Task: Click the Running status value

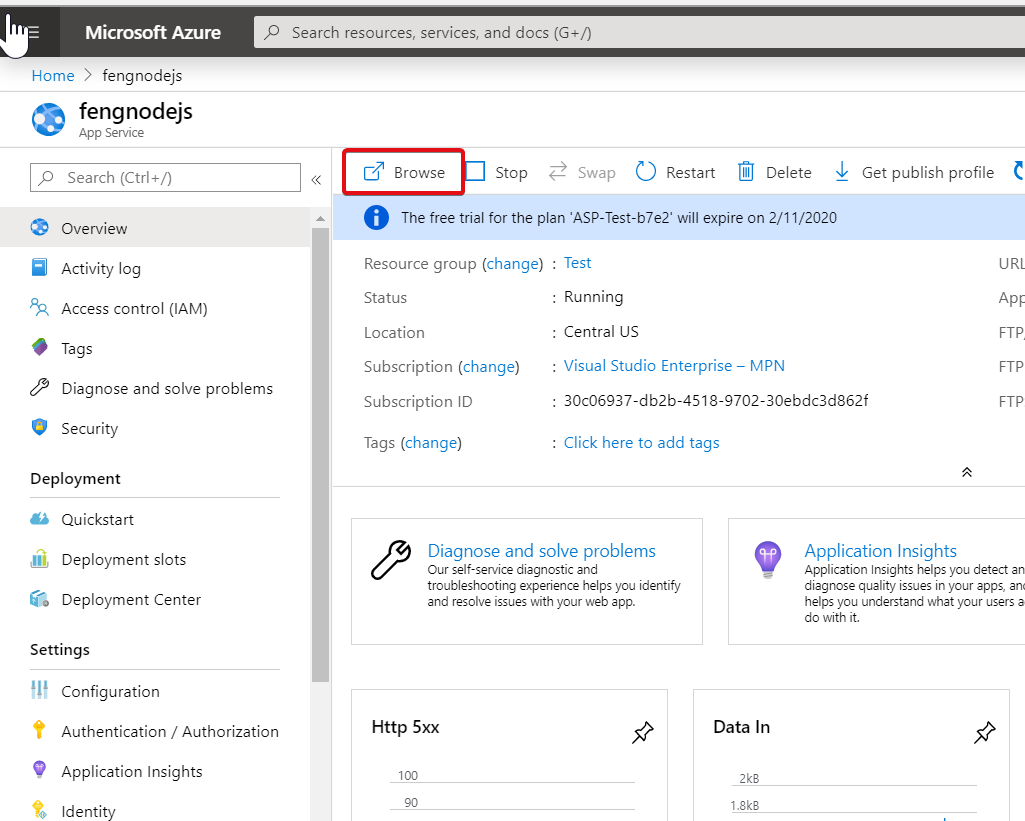Action: pos(594,297)
